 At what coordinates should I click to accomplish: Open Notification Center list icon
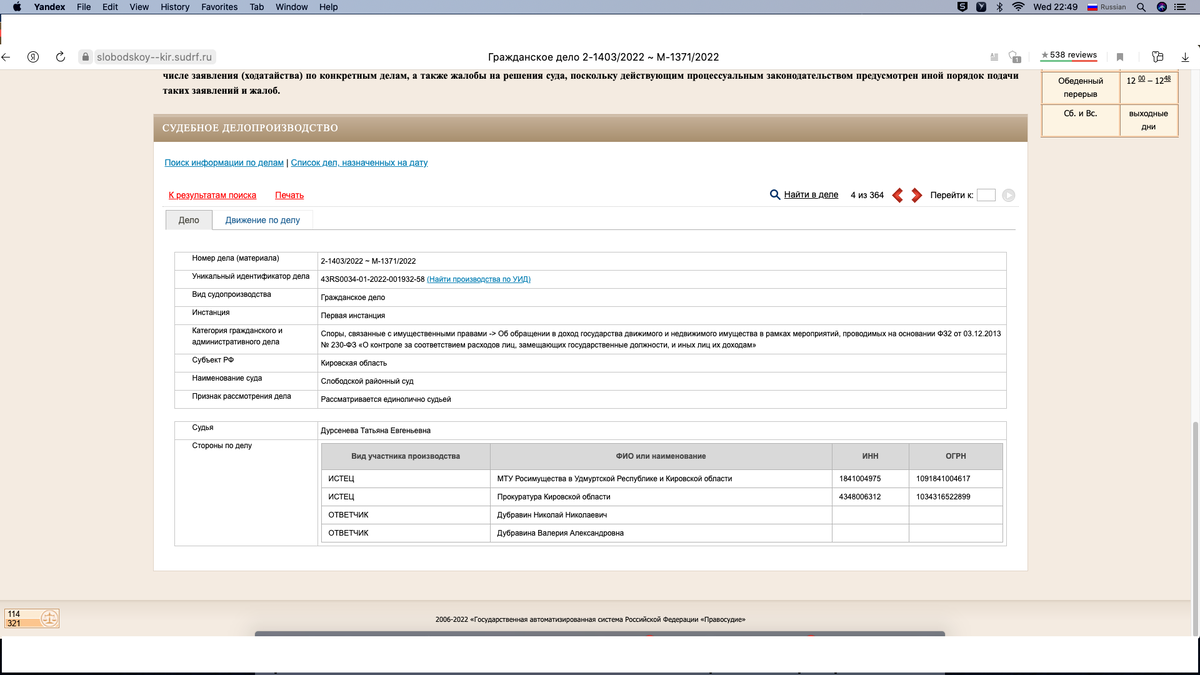click(1180, 7)
